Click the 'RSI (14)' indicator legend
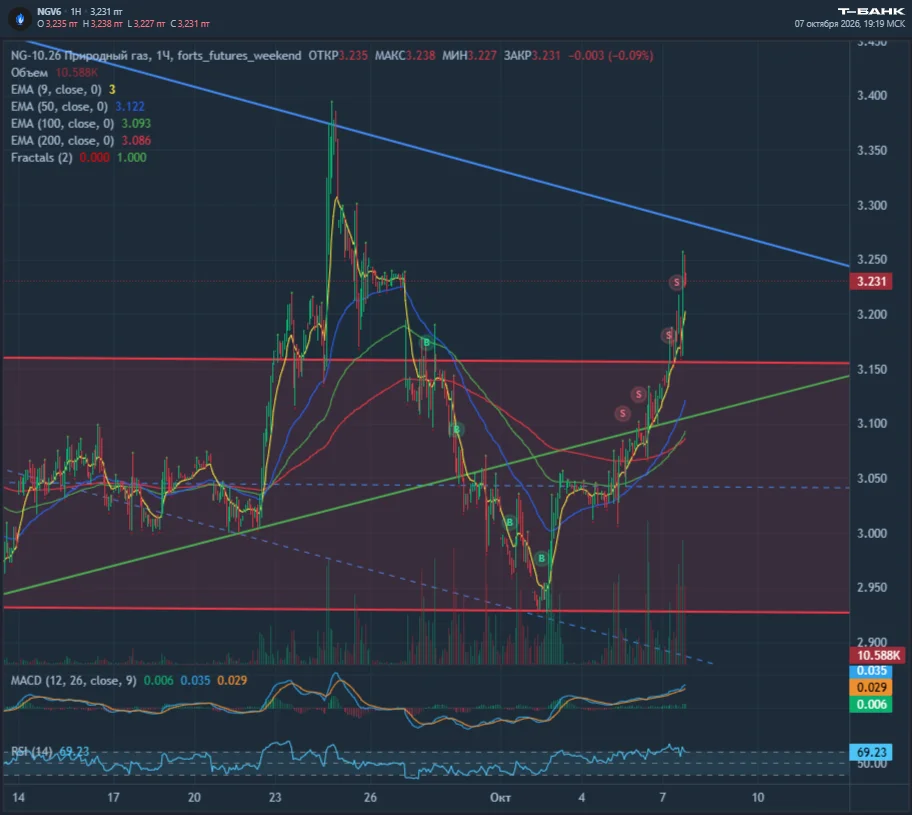Screen dimensions: 912x815 (50, 752)
